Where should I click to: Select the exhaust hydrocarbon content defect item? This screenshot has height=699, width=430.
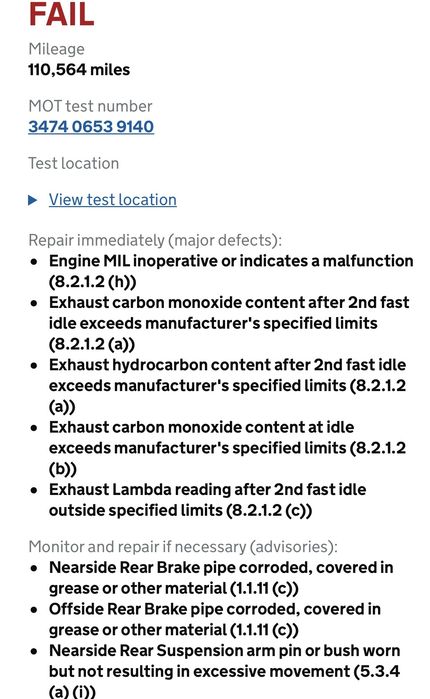[x=227, y=386]
